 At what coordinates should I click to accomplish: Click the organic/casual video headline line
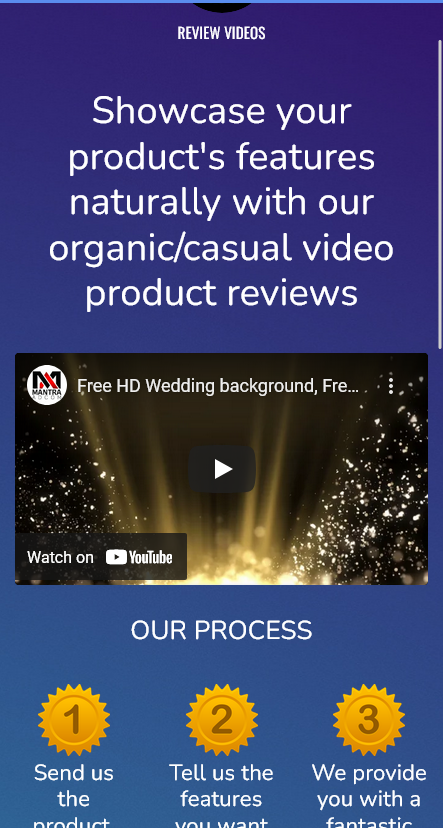pyautogui.click(x=221, y=248)
